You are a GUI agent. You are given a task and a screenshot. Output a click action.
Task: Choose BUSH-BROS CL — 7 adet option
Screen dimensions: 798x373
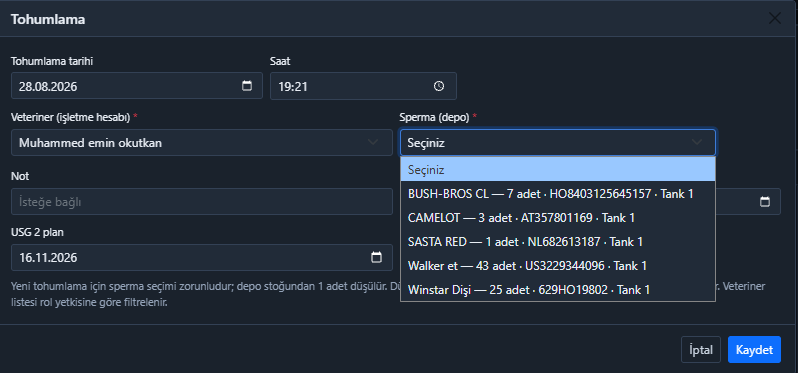[x=558, y=193]
